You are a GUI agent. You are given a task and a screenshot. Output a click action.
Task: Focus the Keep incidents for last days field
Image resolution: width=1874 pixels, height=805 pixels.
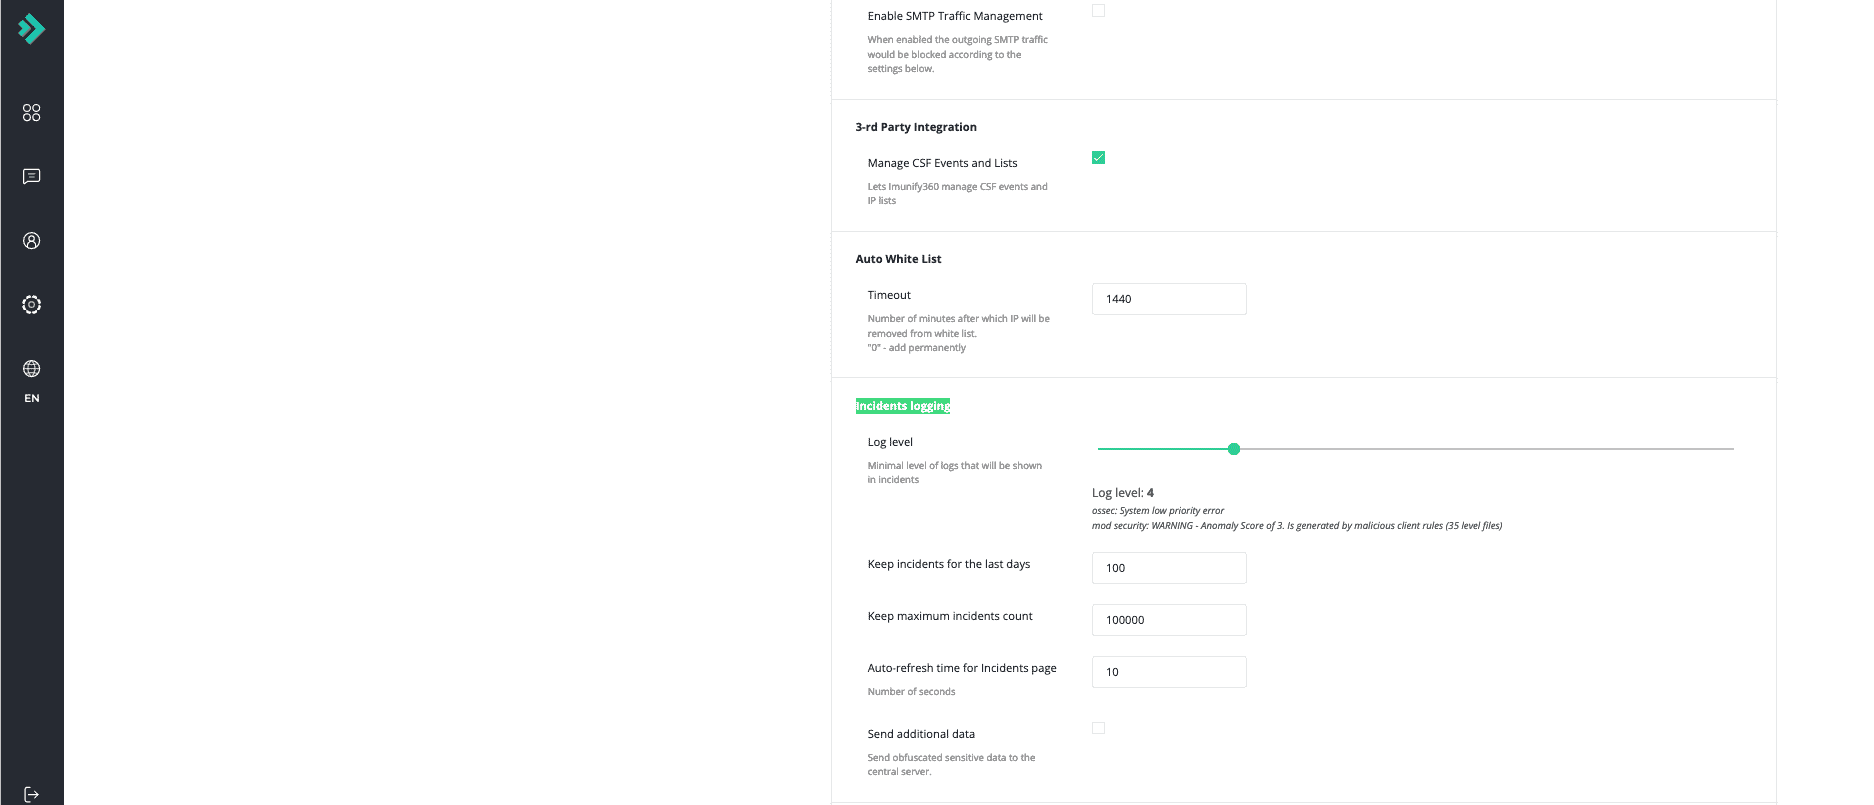click(x=1168, y=568)
